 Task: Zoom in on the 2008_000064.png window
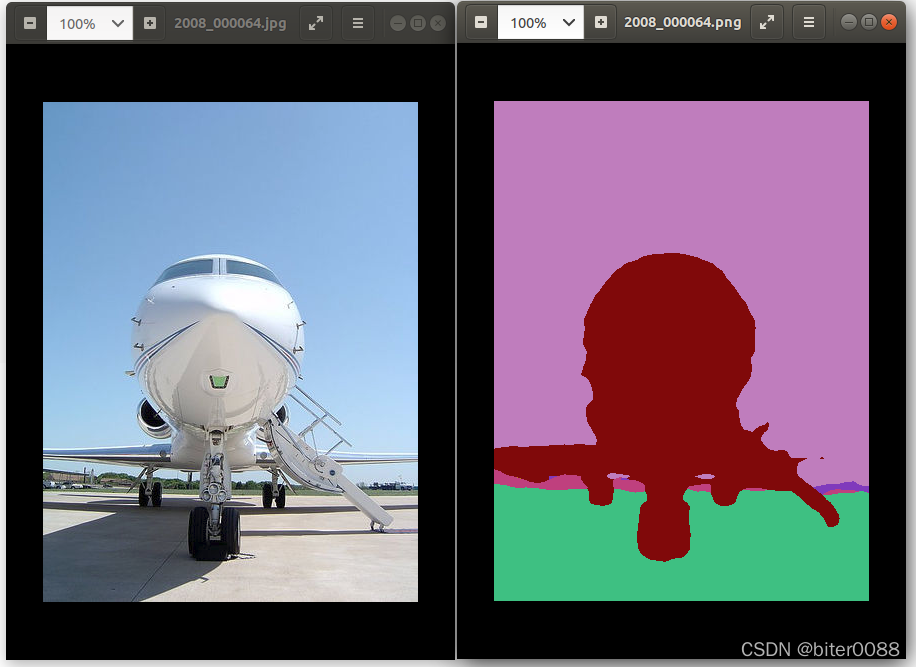coord(601,22)
